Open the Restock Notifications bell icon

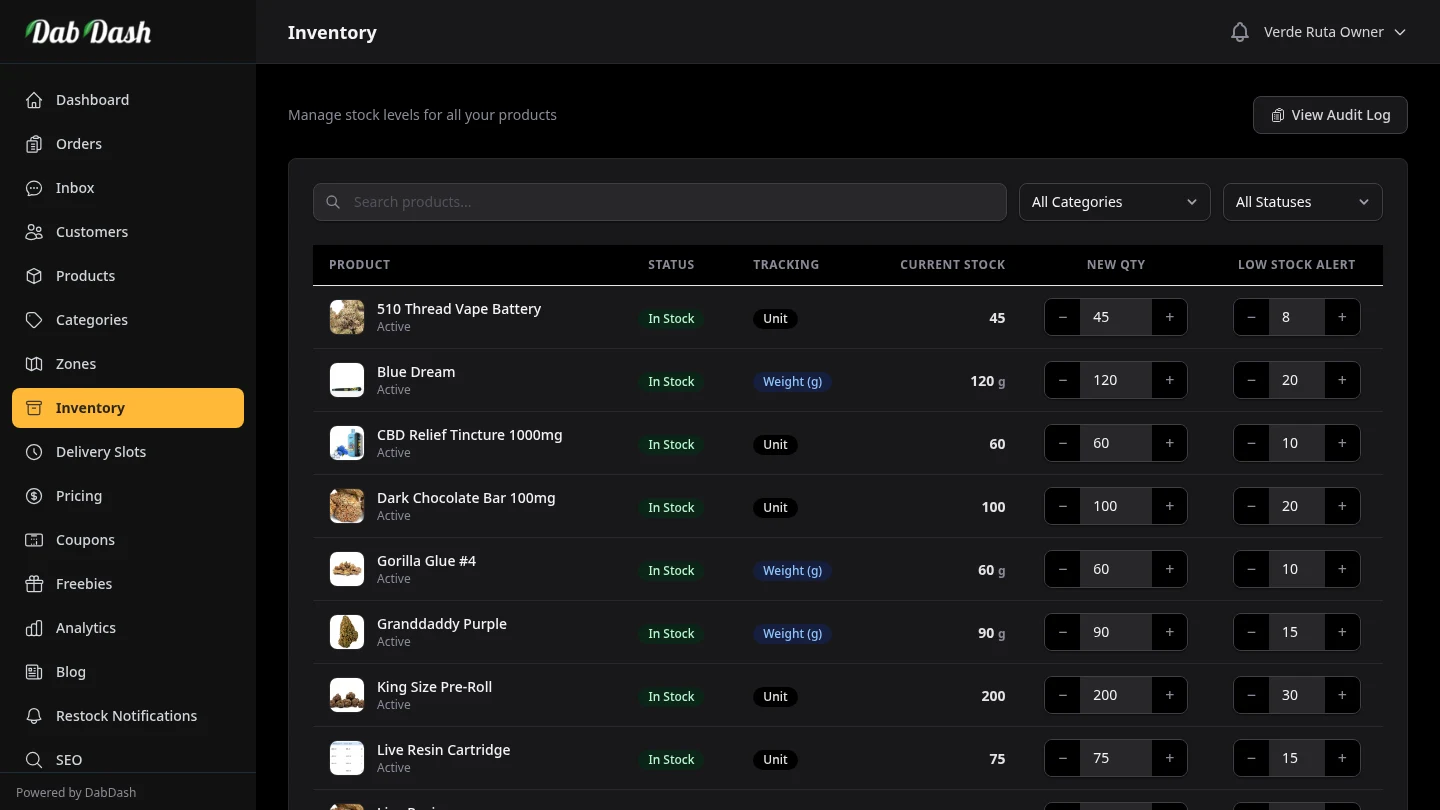pos(33,716)
